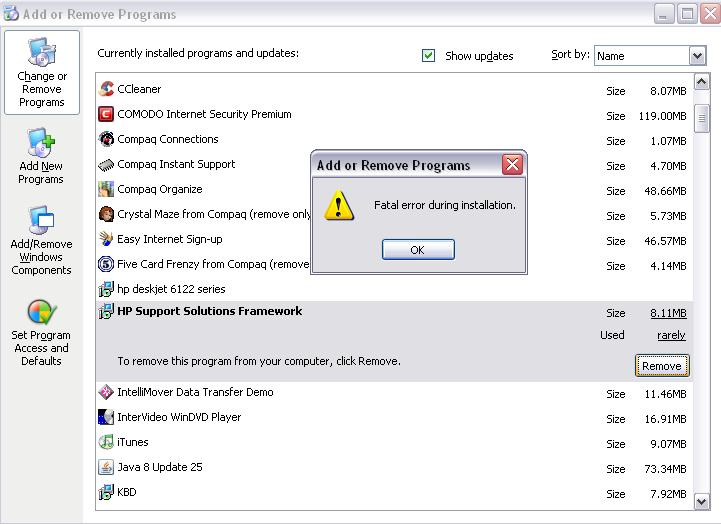
Task: Open Add New Programs panel
Action: click(41, 156)
